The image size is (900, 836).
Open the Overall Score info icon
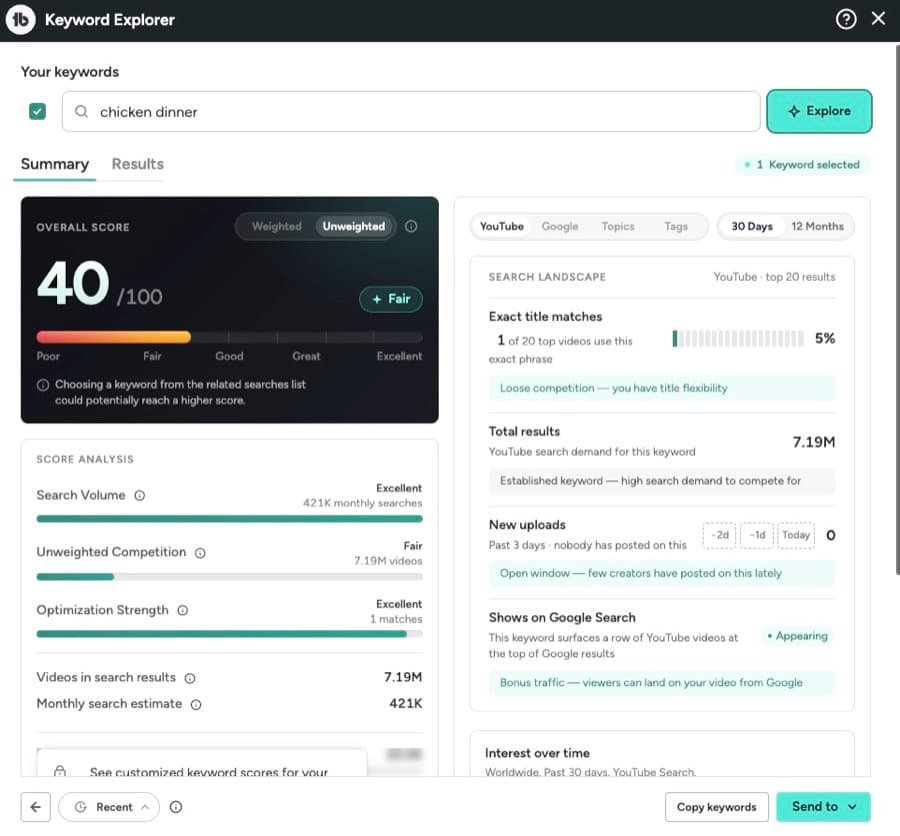[x=411, y=226]
